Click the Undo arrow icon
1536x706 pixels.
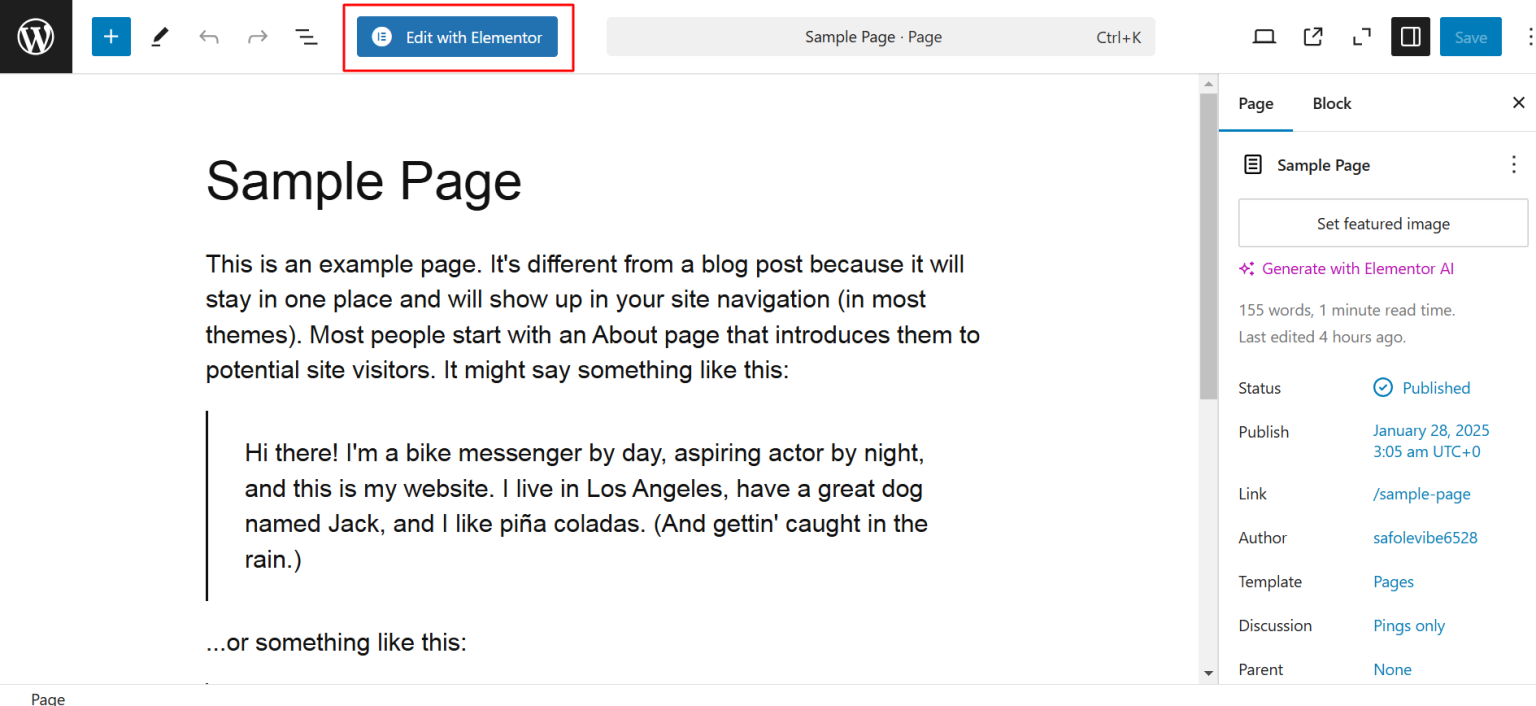coord(208,37)
